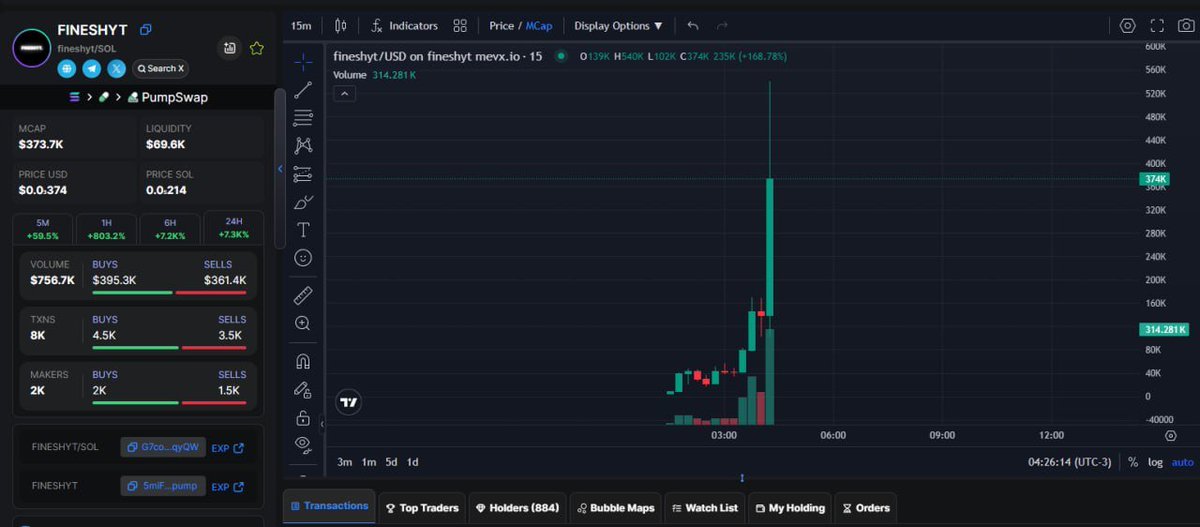
Task: Select the 5M change period
Action: point(42,228)
